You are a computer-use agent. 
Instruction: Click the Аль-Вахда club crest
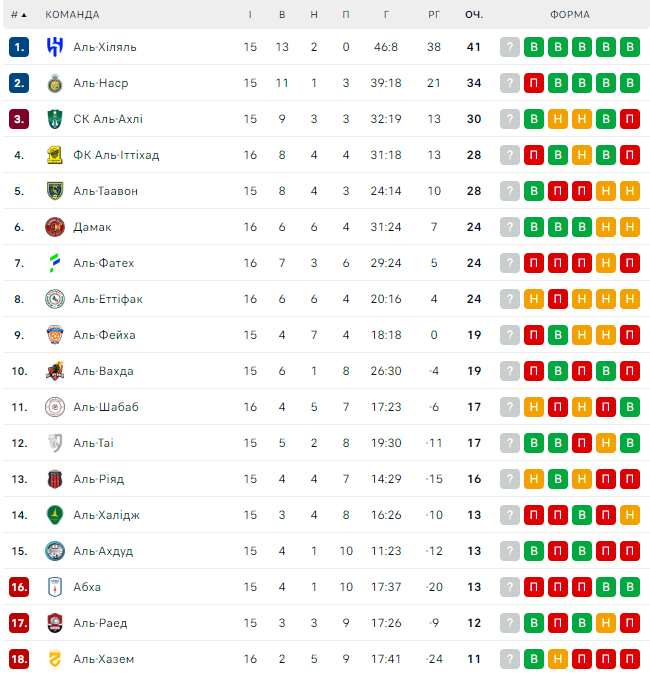[54, 371]
